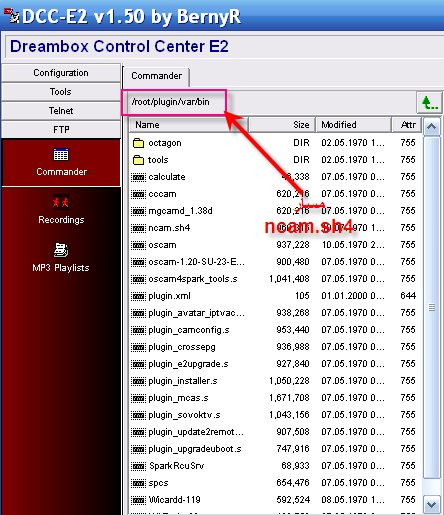Image resolution: width=444 pixels, height=515 pixels.
Task: Click the plugin_mcas.s file icon
Action: (138, 398)
